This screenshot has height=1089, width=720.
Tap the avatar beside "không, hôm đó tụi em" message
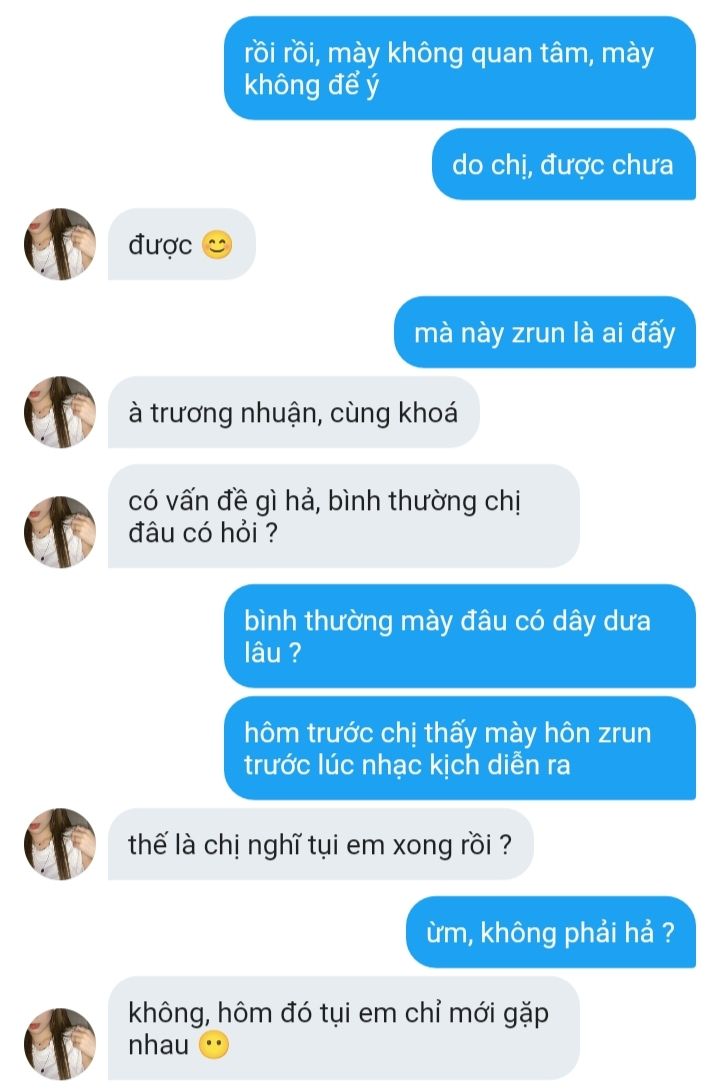pyautogui.click(x=60, y=1044)
